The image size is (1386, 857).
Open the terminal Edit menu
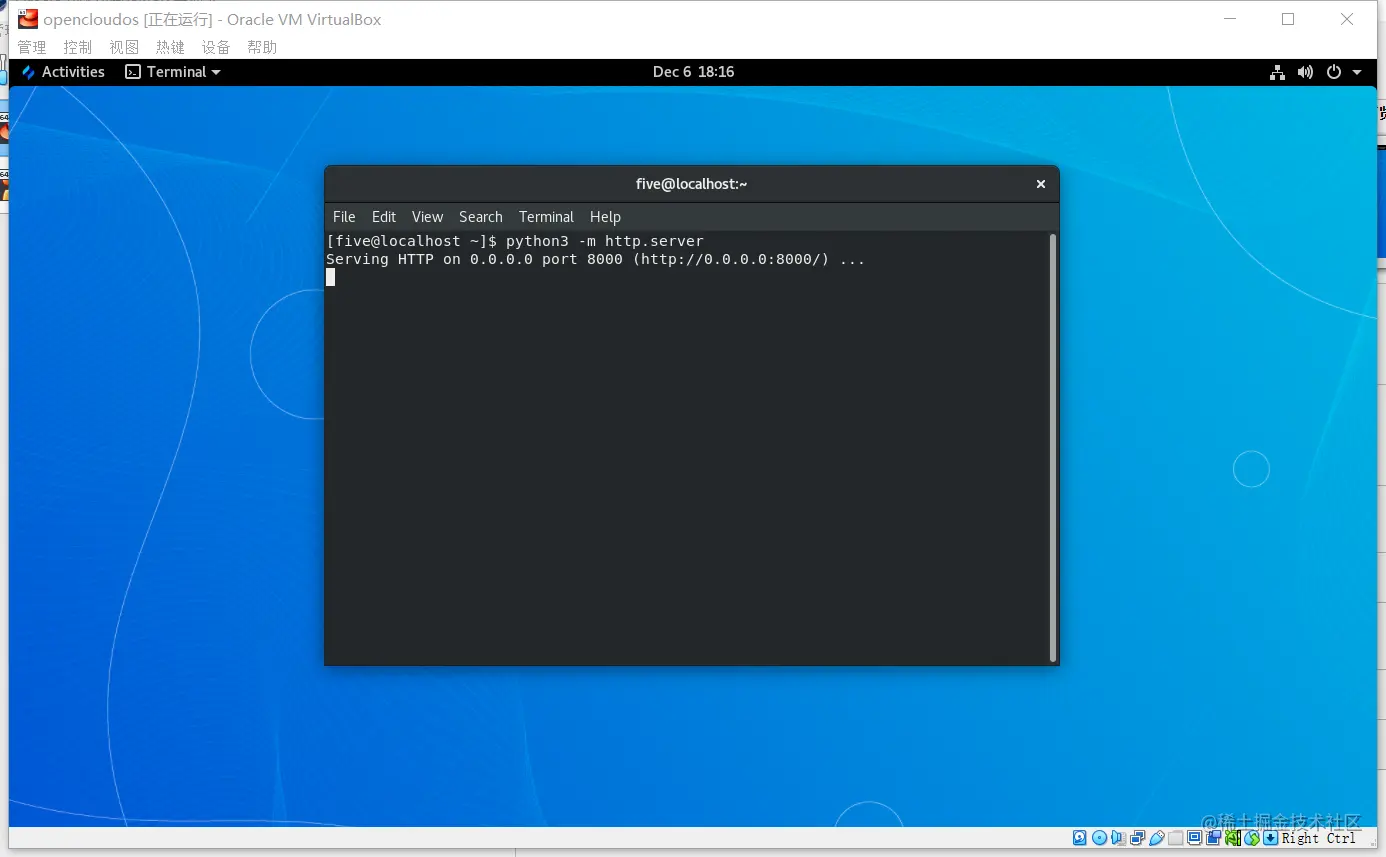[x=384, y=217]
